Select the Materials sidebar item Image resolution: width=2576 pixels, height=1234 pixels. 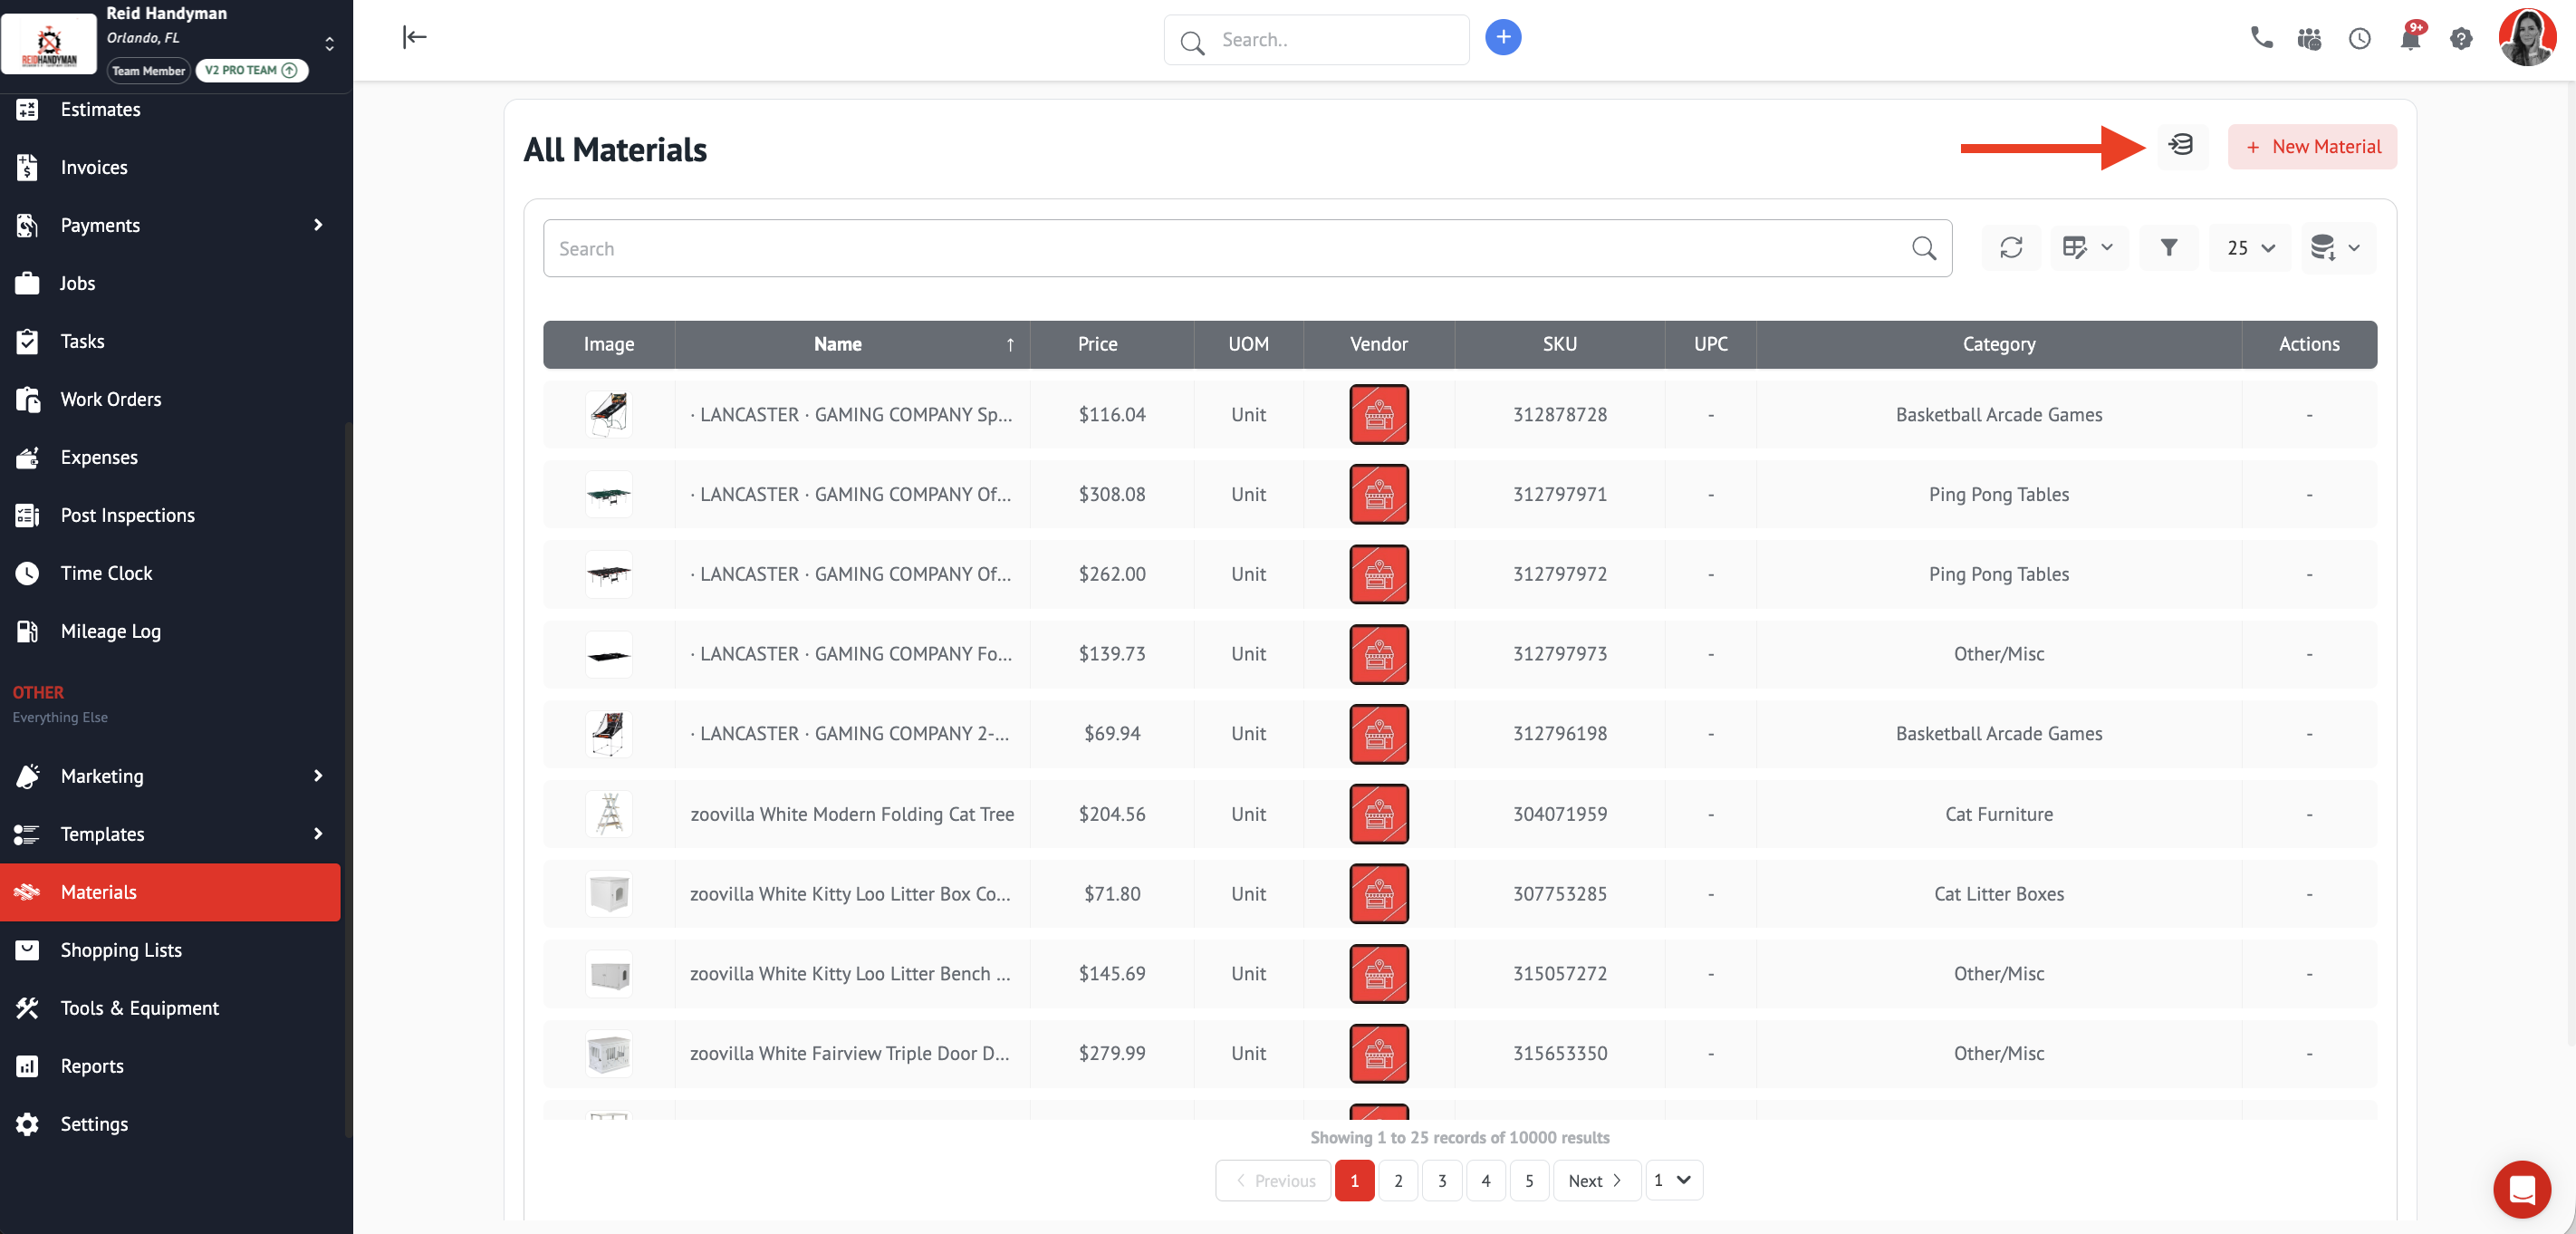click(170, 892)
